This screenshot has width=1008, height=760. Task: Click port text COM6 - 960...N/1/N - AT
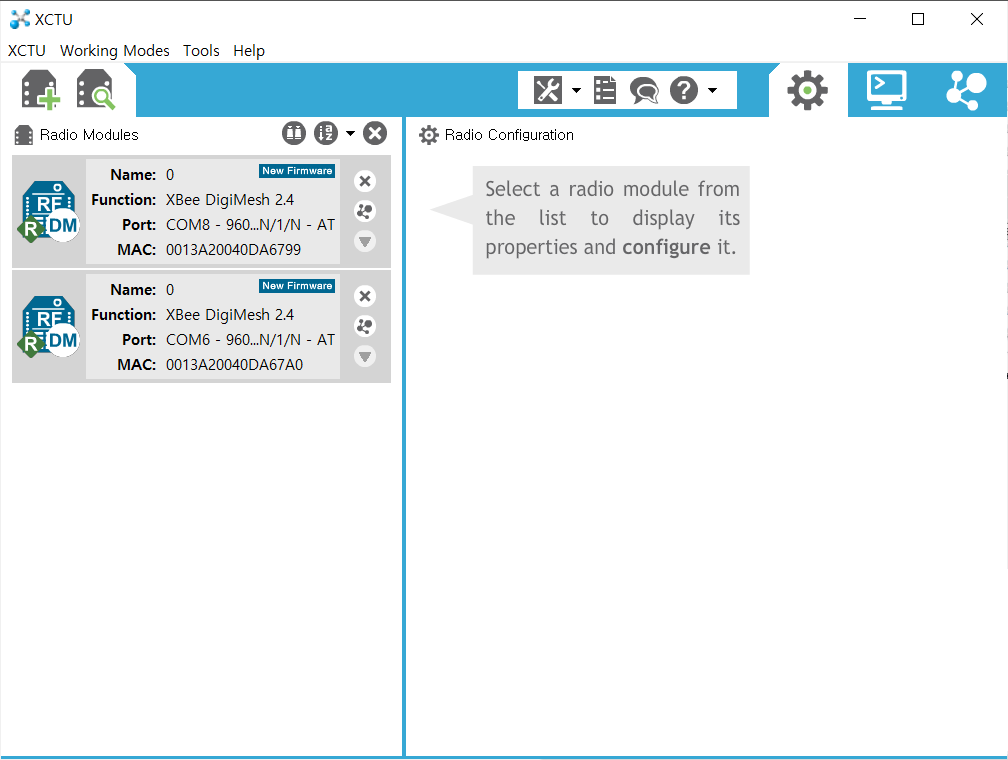click(251, 339)
